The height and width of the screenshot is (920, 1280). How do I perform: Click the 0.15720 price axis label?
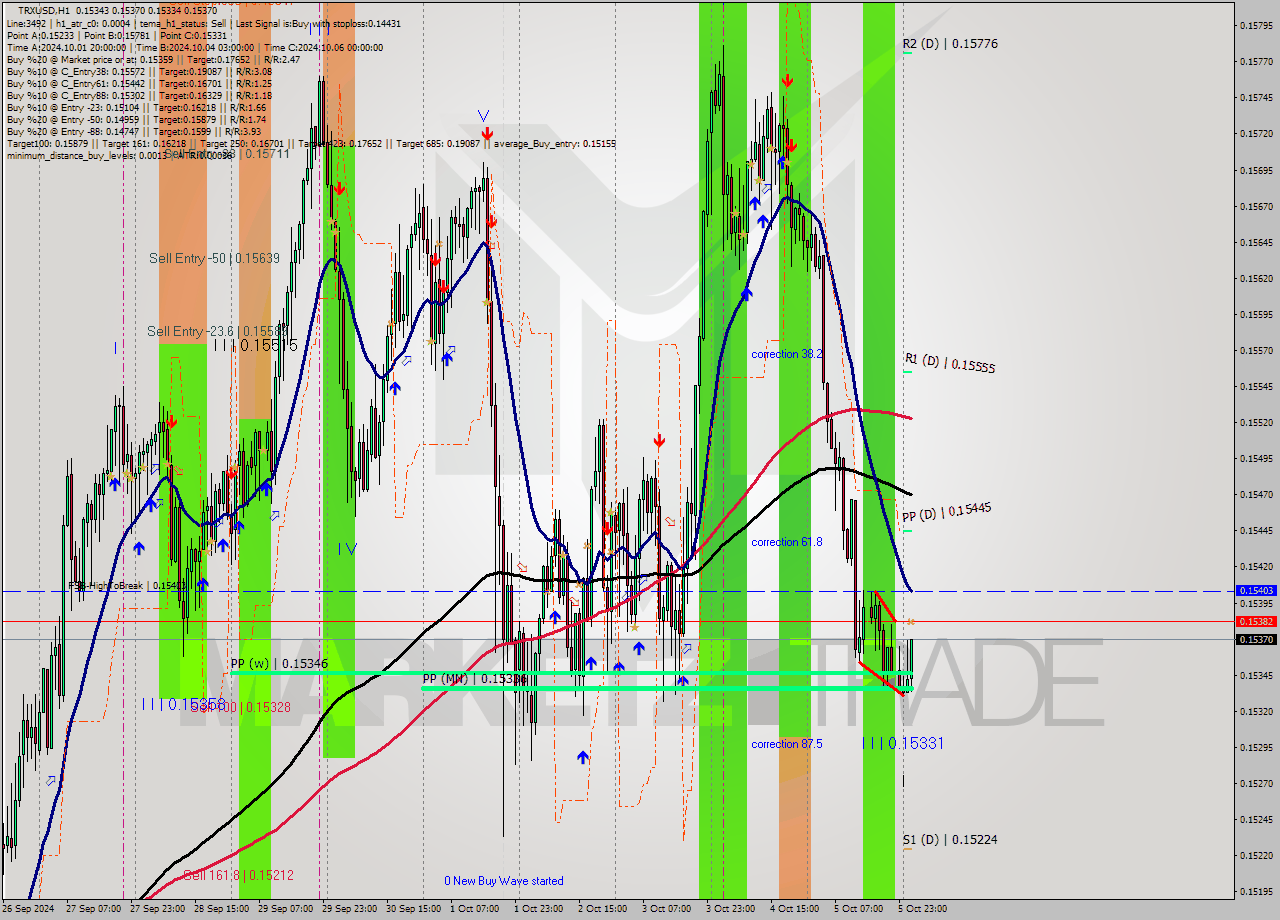pyautogui.click(x=1256, y=133)
